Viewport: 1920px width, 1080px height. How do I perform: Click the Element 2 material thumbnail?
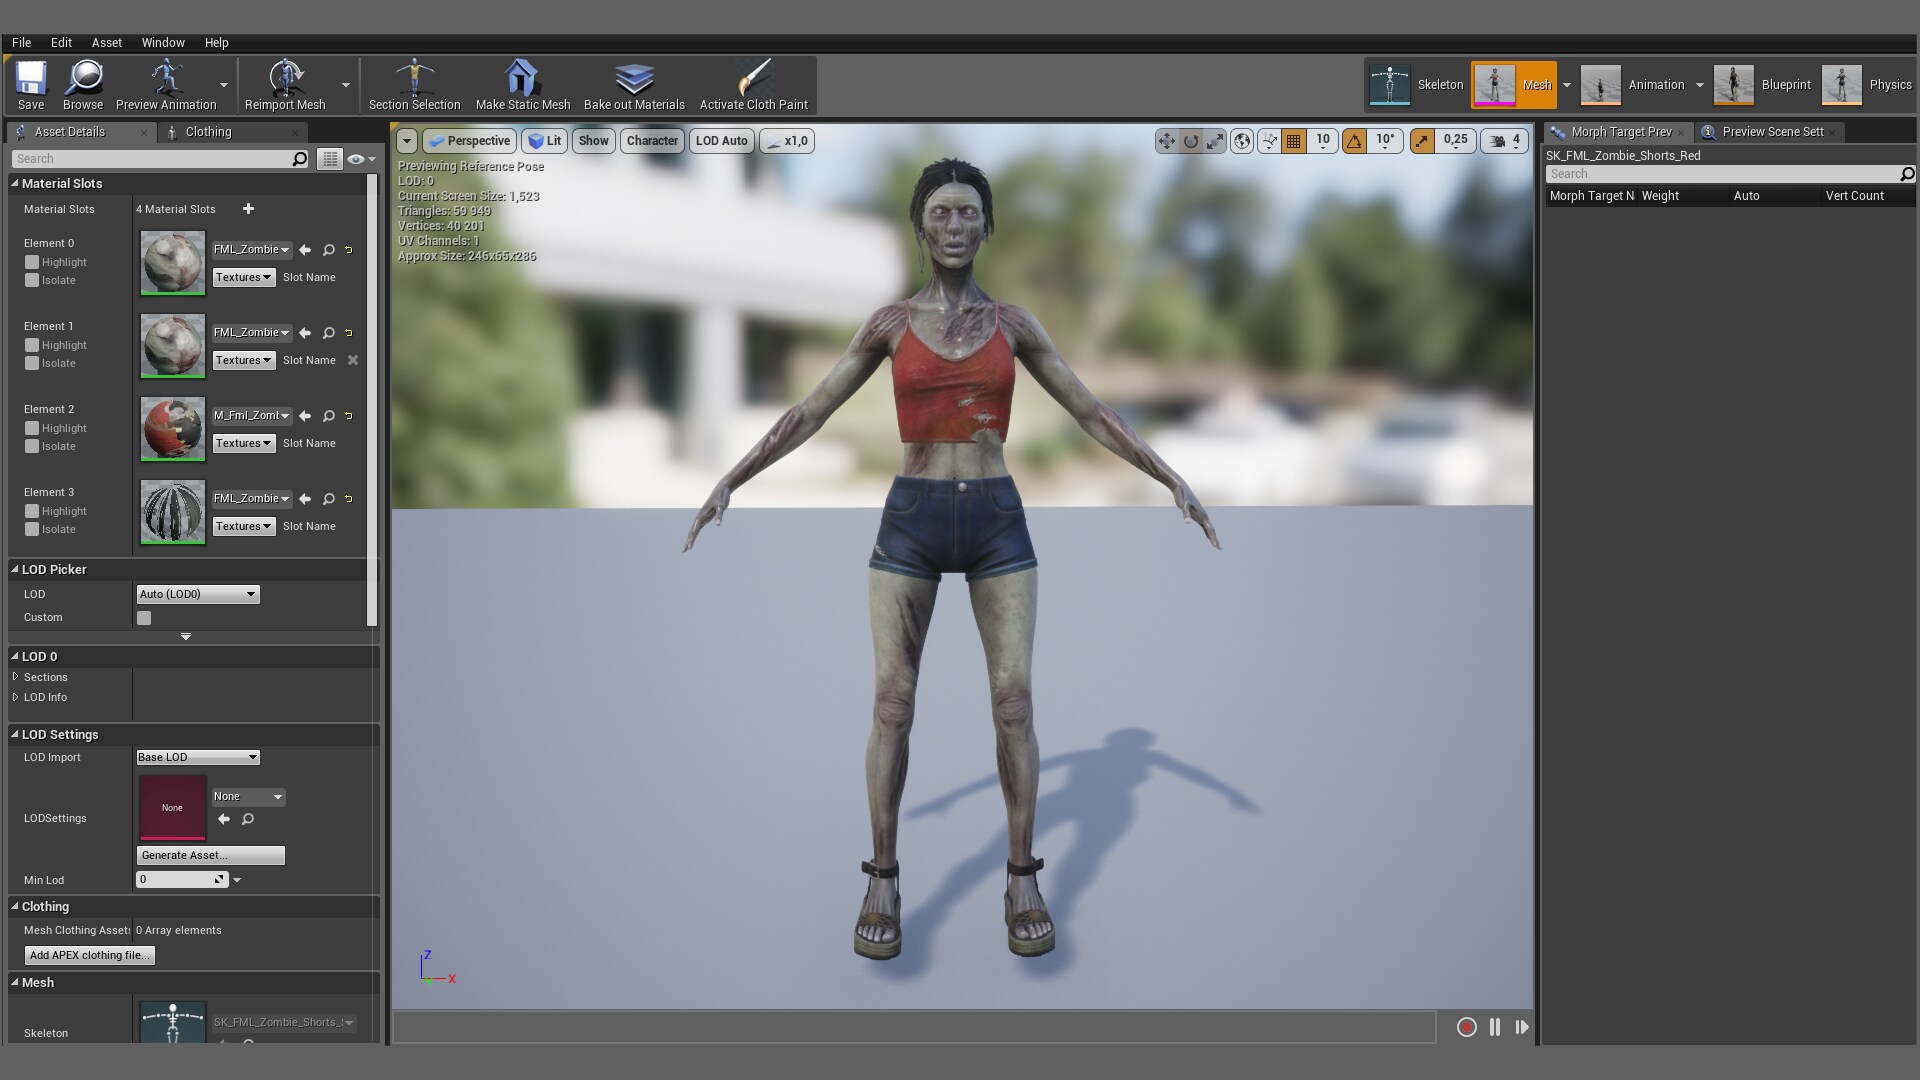pyautogui.click(x=172, y=429)
